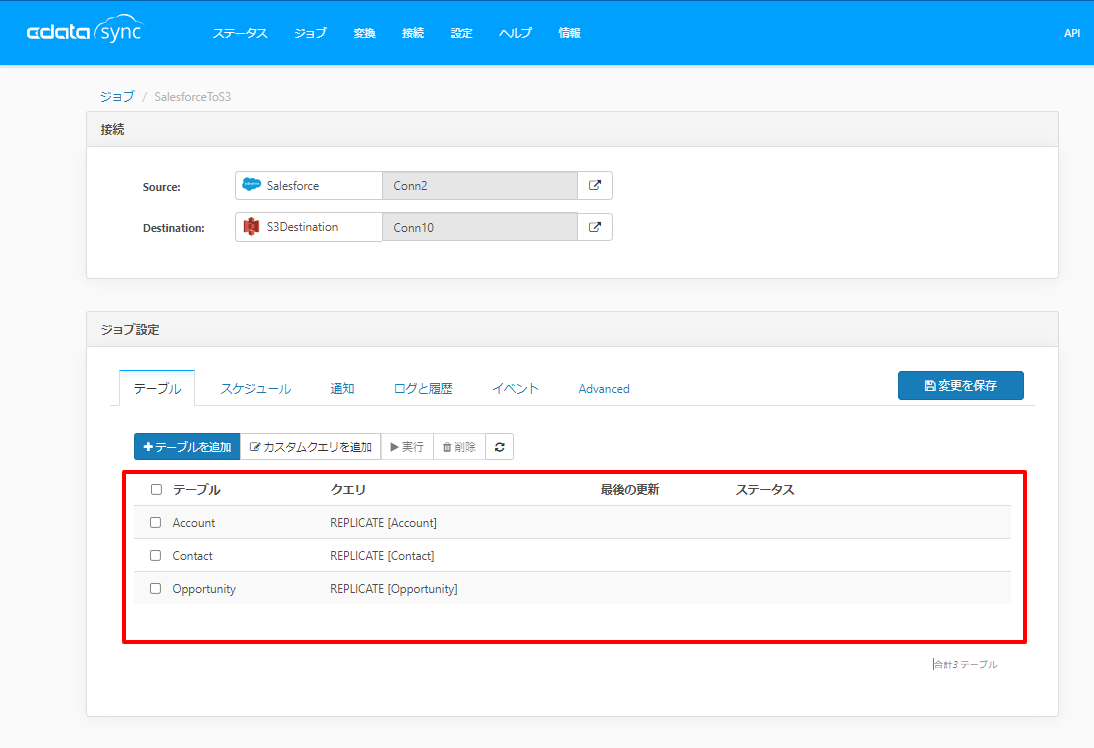Check the Account table checkbox

[x=156, y=523]
